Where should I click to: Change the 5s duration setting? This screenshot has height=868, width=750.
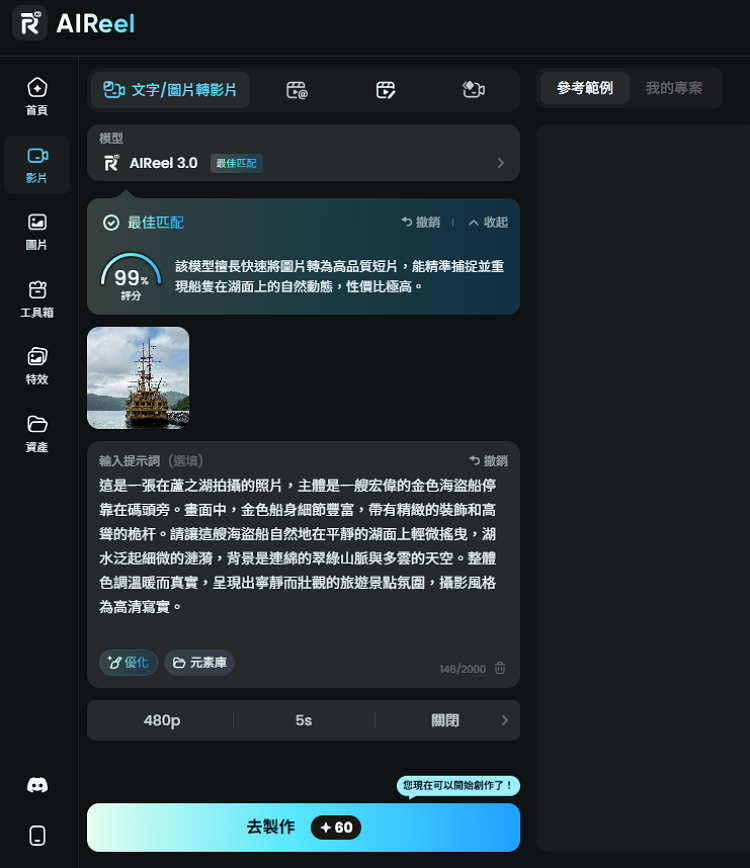pos(303,720)
